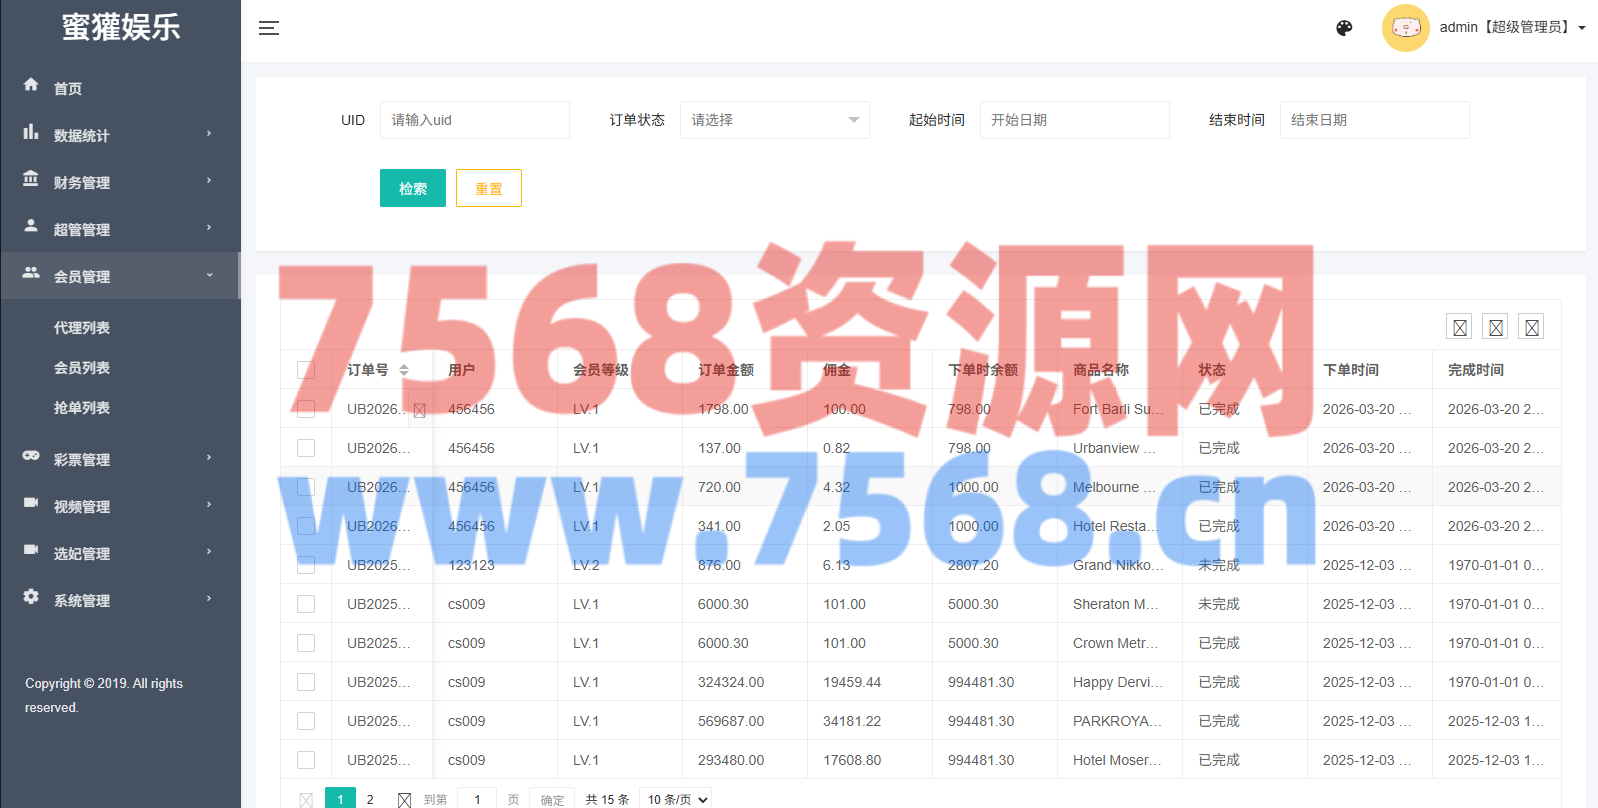Click the rightmost table toolbar icon
The image size is (1598, 808).
(1531, 327)
